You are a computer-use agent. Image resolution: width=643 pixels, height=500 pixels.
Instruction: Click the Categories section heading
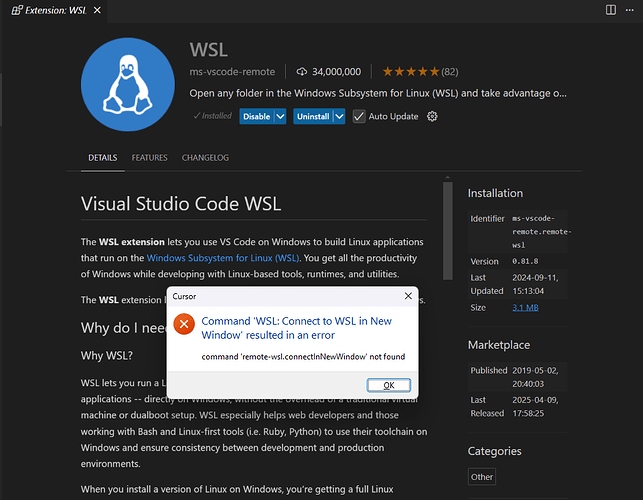(x=495, y=451)
